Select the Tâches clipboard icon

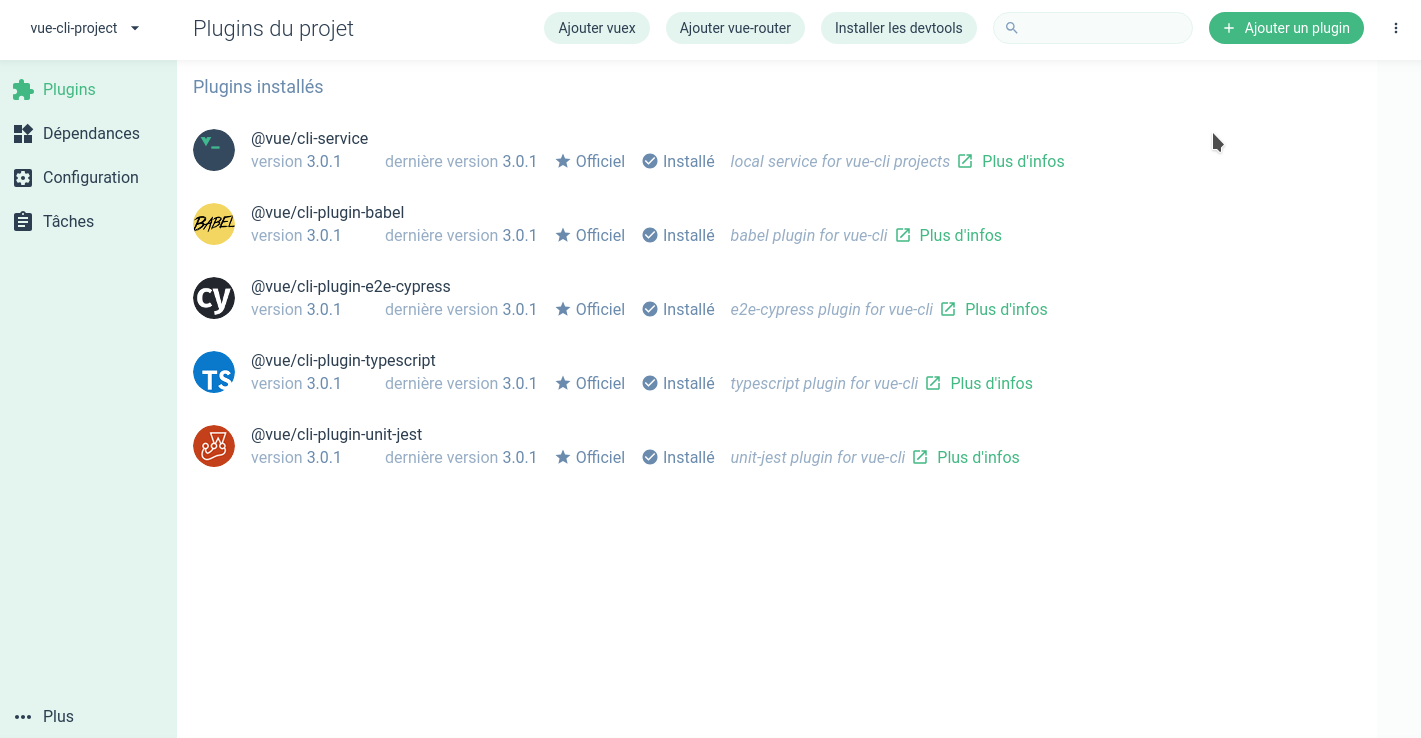pos(23,221)
